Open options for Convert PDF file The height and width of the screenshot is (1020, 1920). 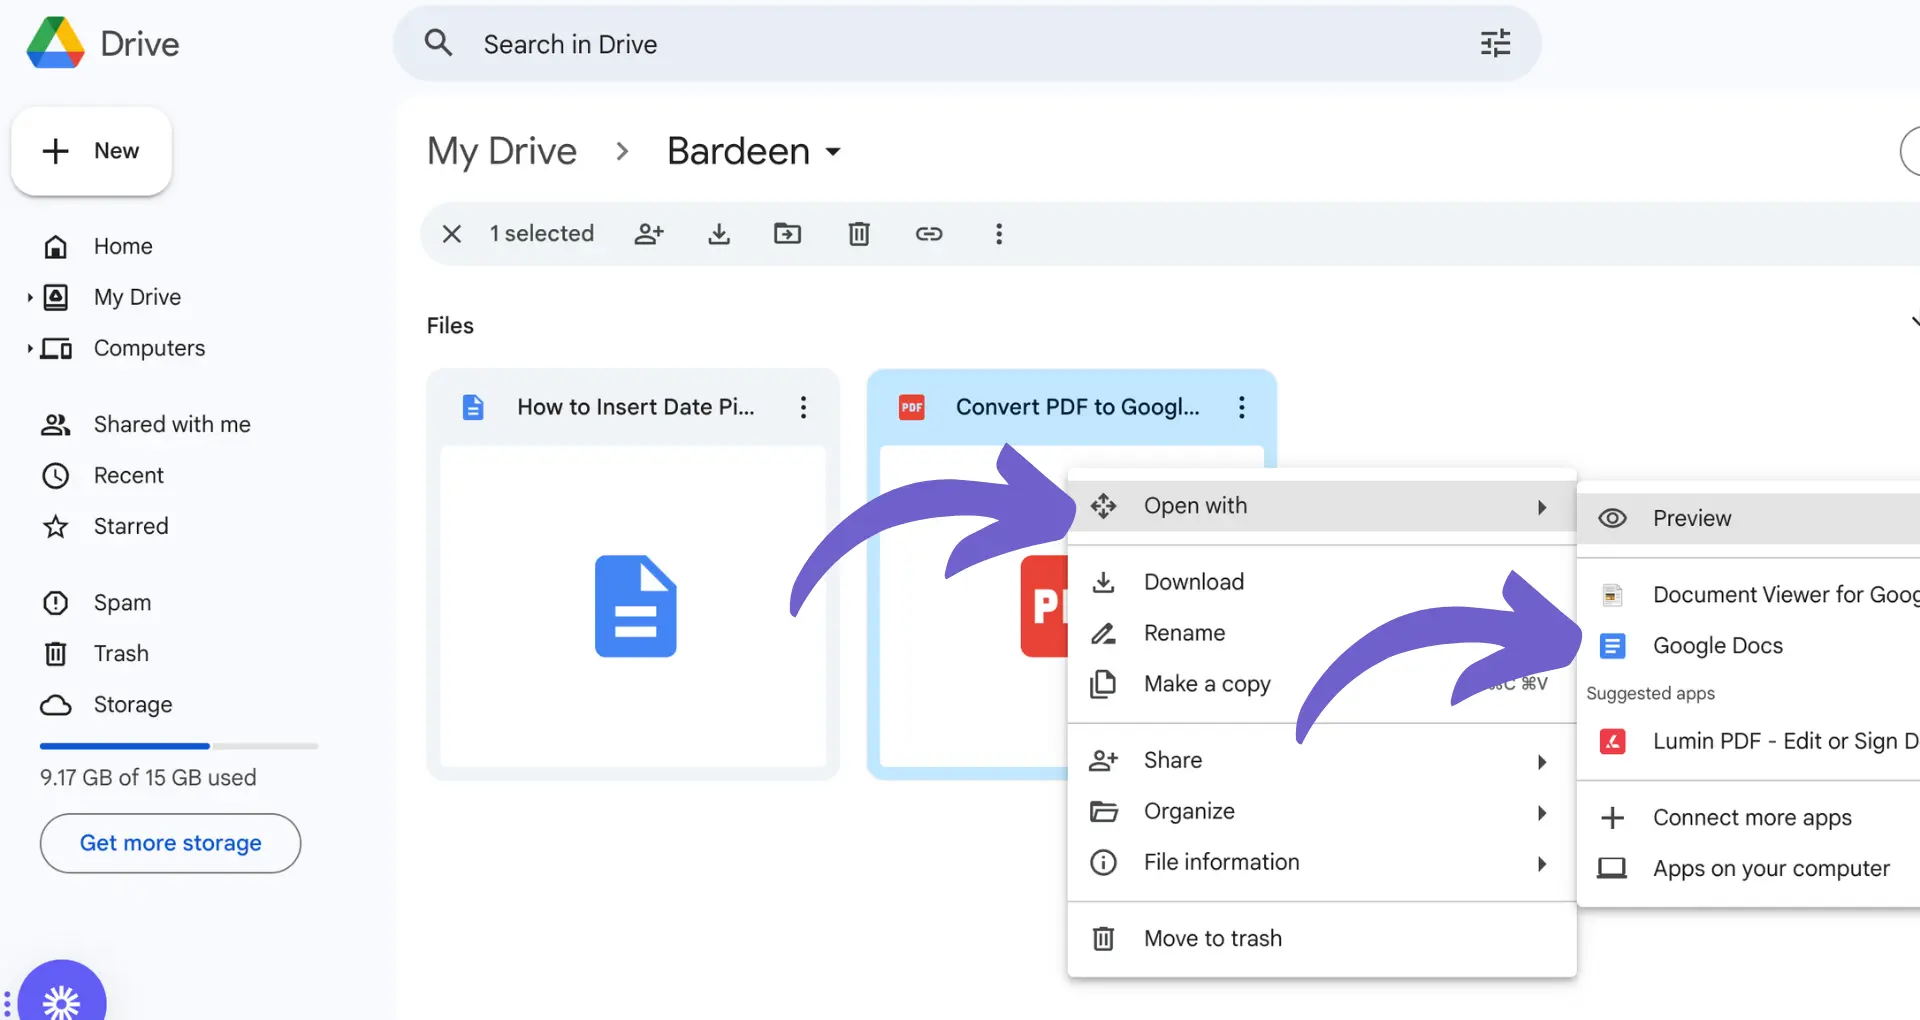[1242, 407]
